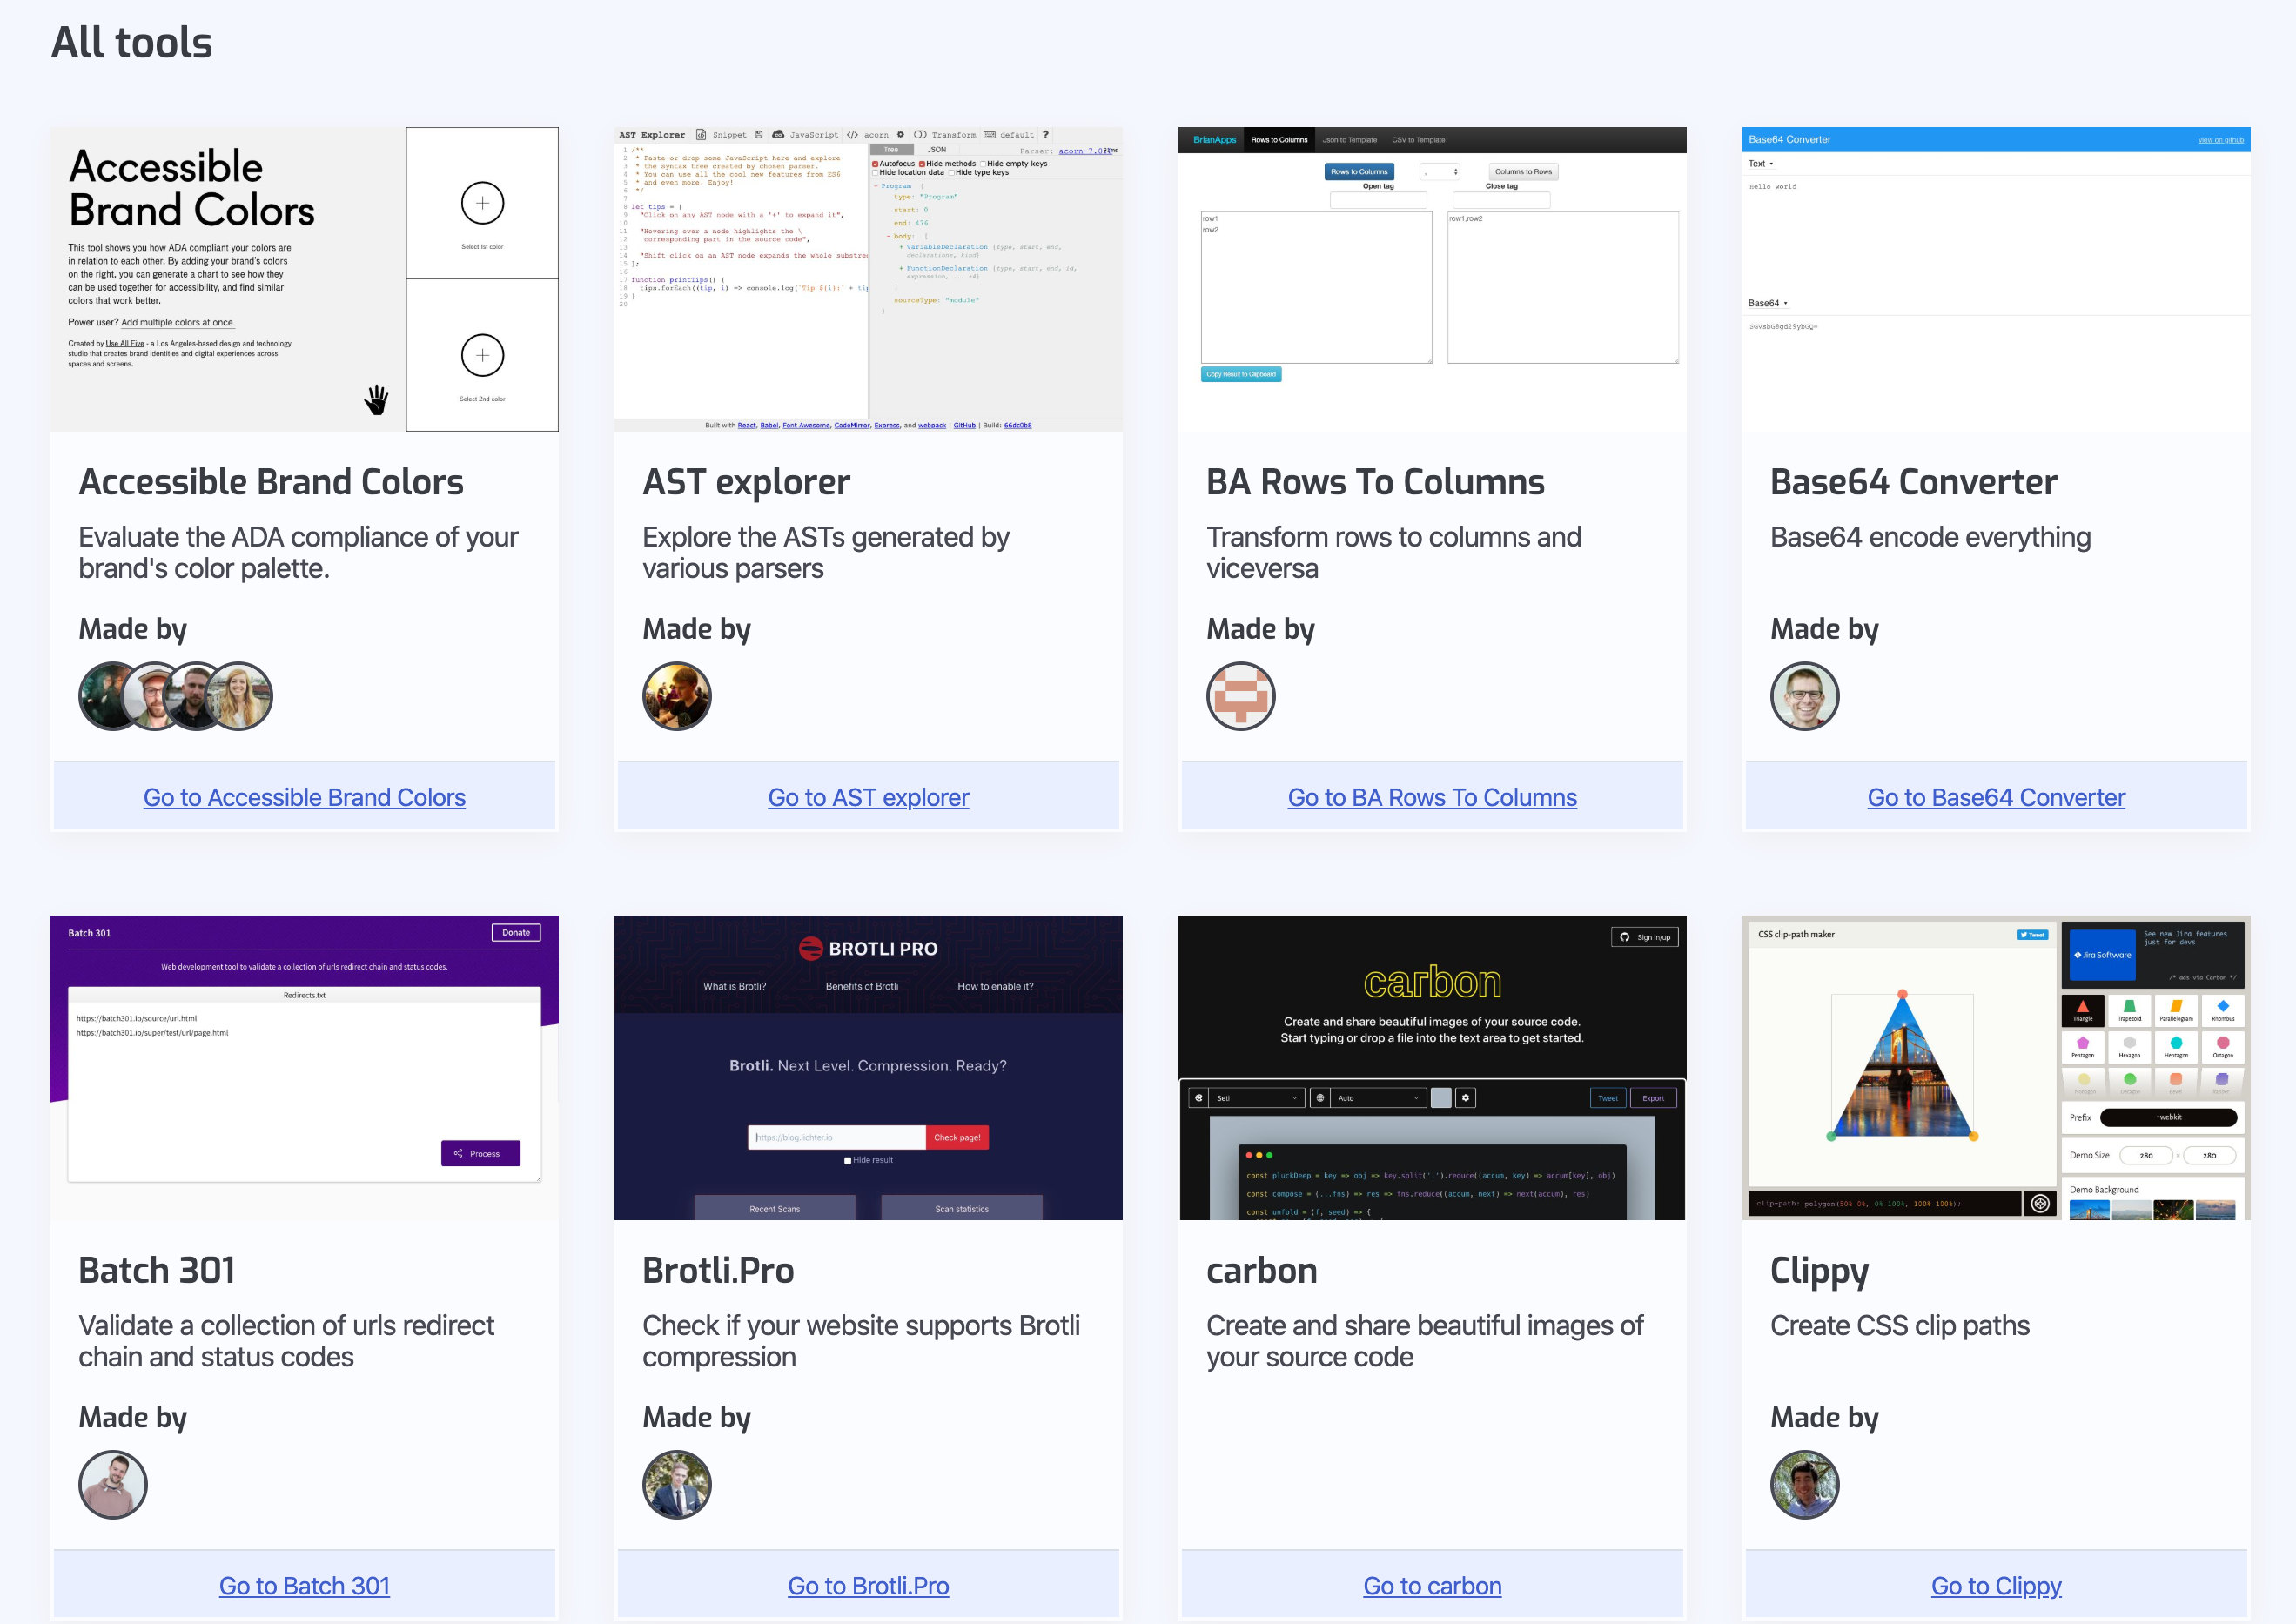
Task: Open the Go to Accessible Brand Colors link
Action: 304,797
